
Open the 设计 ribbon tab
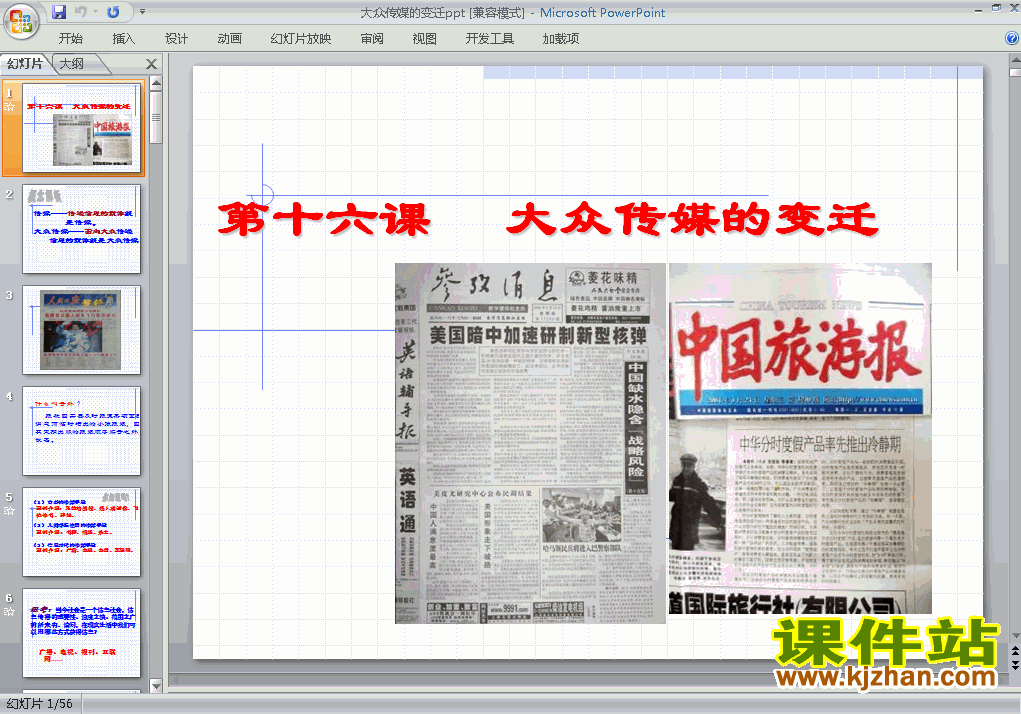(176, 38)
